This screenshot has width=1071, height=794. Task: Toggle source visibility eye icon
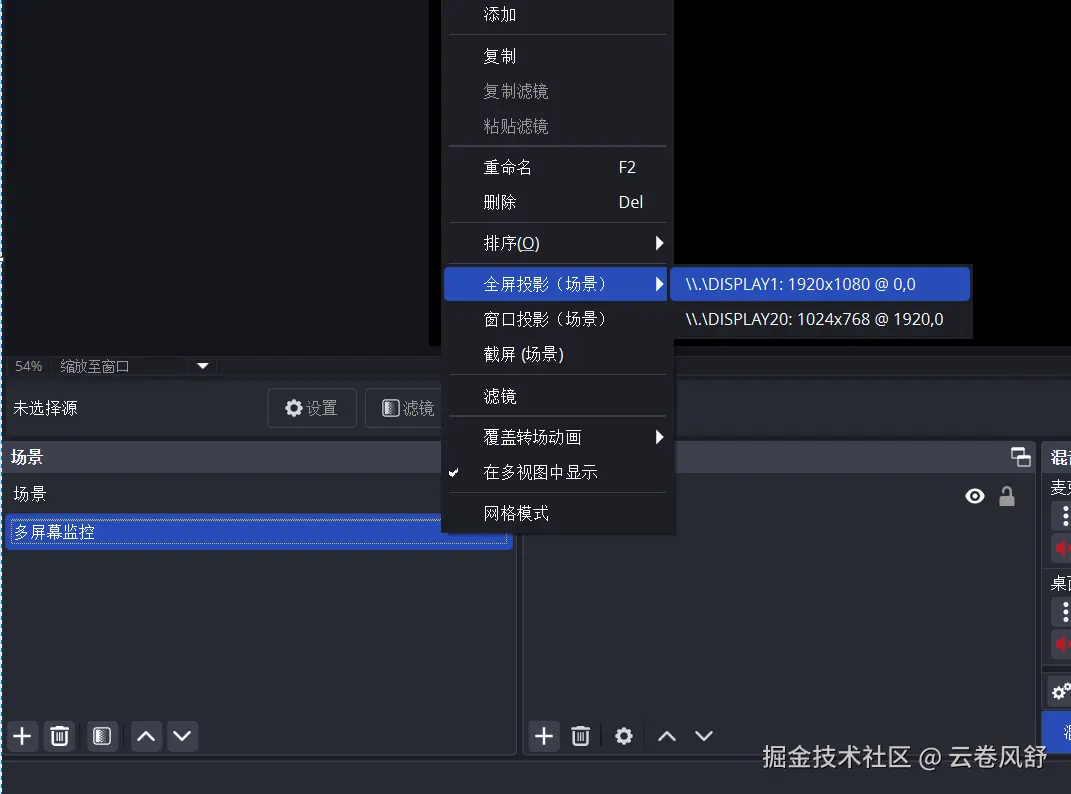click(x=975, y=496)
